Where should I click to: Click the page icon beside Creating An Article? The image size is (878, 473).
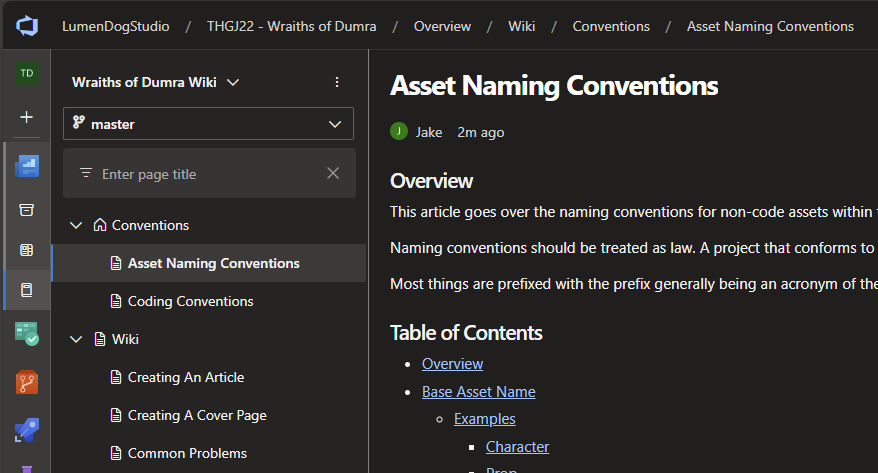pyautogui.click(x=116, y=377)
